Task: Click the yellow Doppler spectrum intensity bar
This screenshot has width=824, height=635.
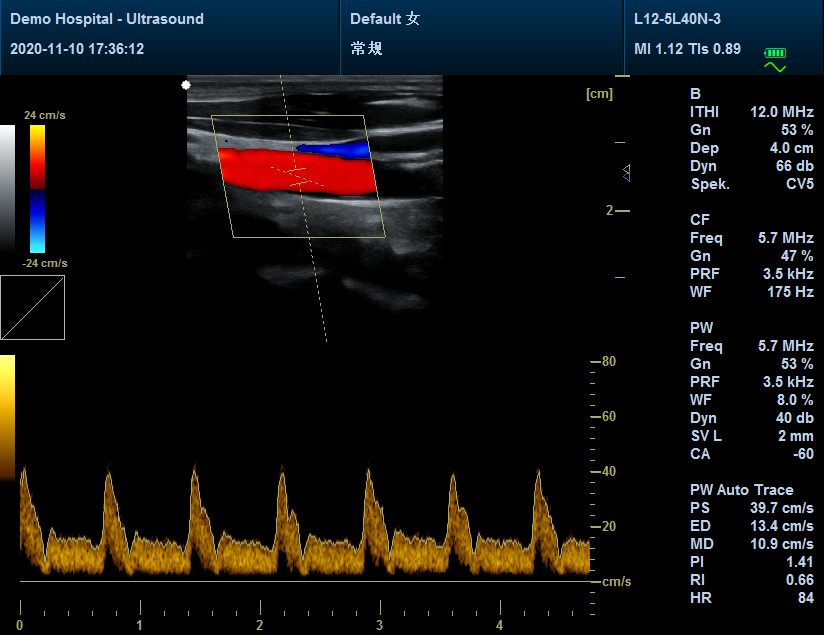Action: coord(7,416)
